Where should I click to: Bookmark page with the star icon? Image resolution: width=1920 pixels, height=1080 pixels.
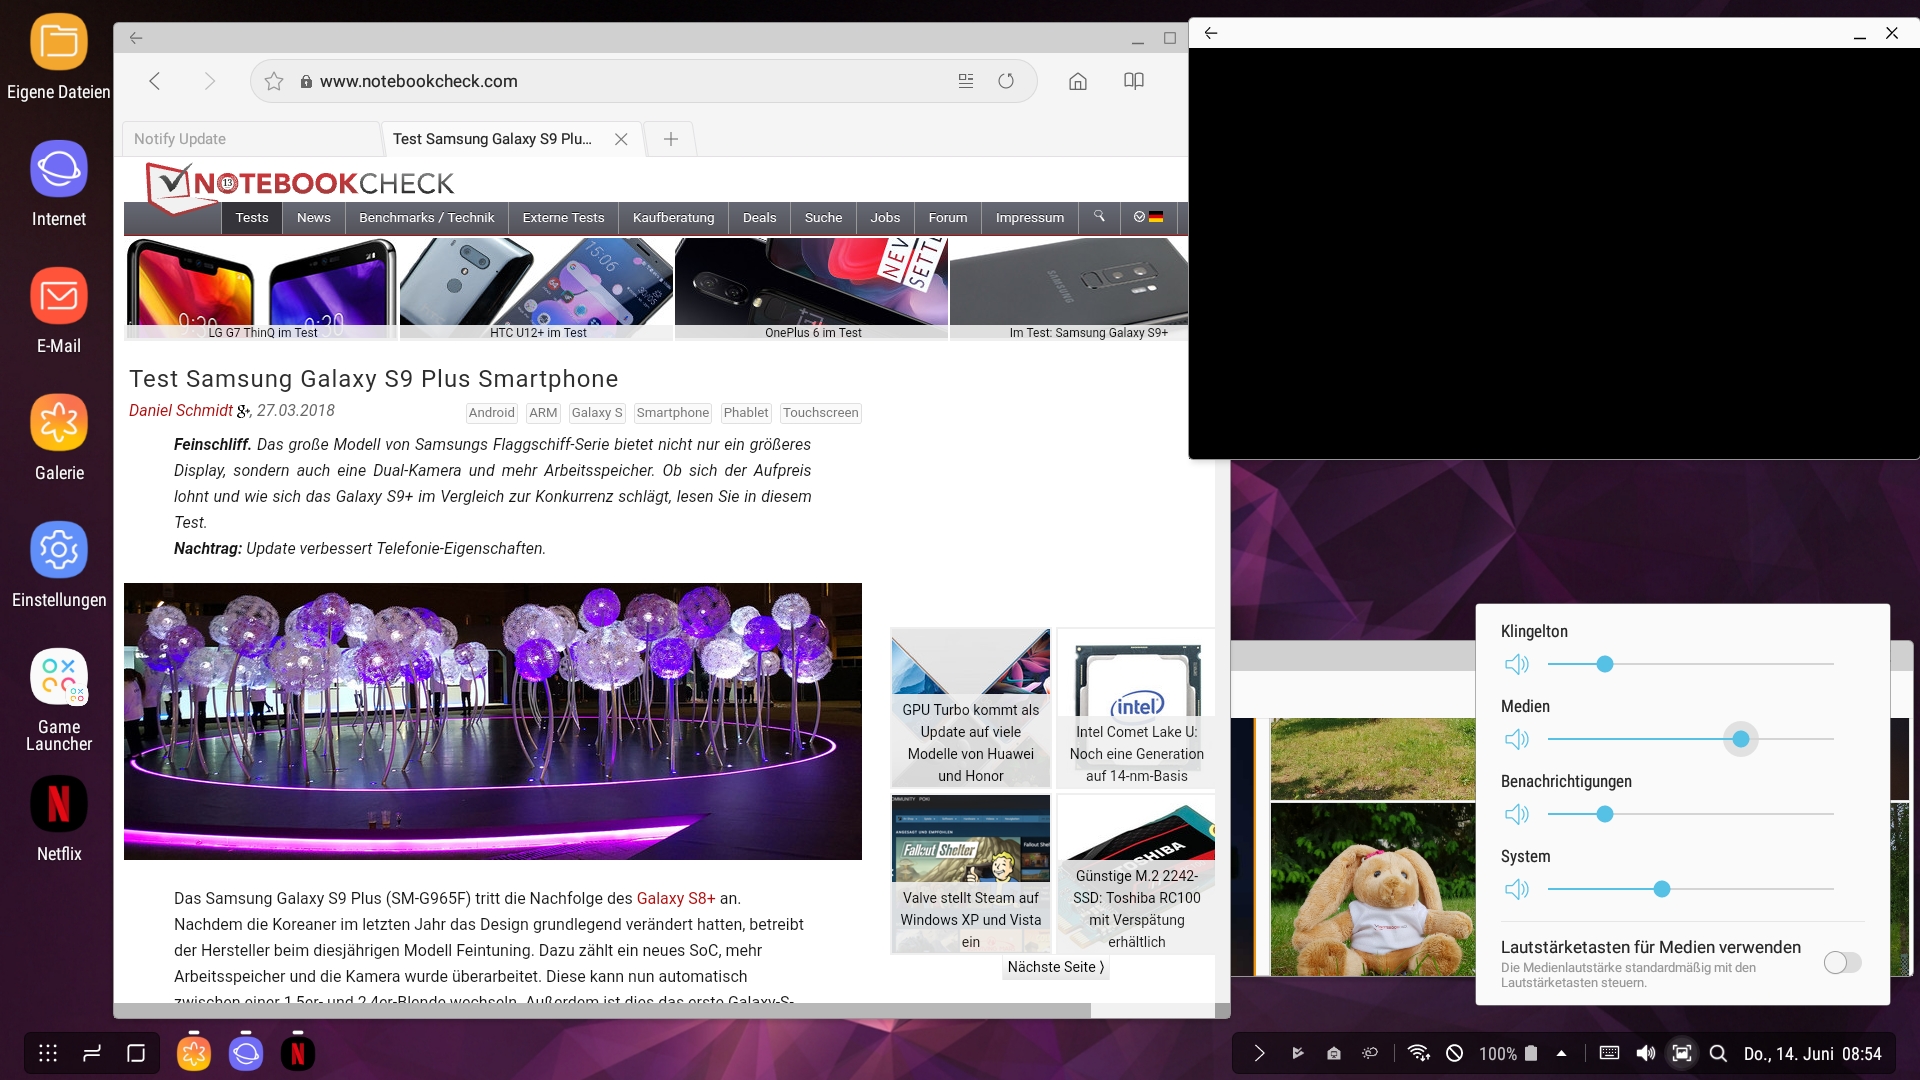coord(274,81)
